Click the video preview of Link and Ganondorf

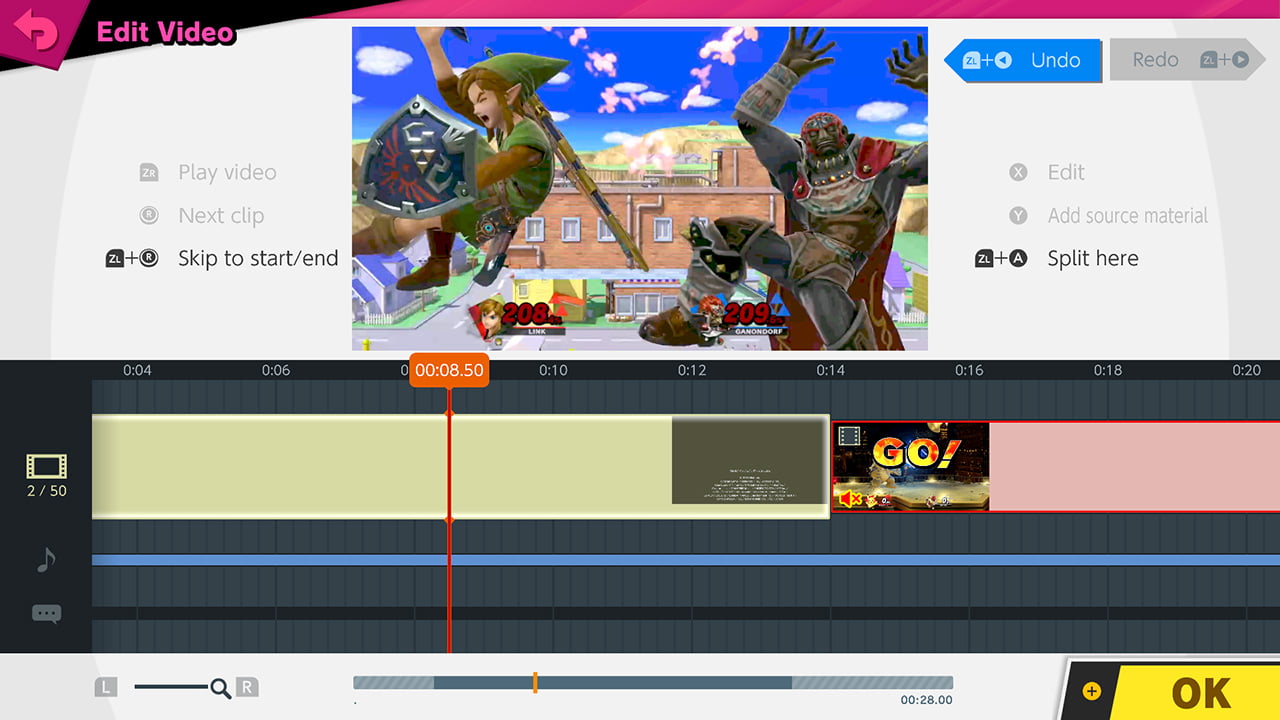(640, 188)
